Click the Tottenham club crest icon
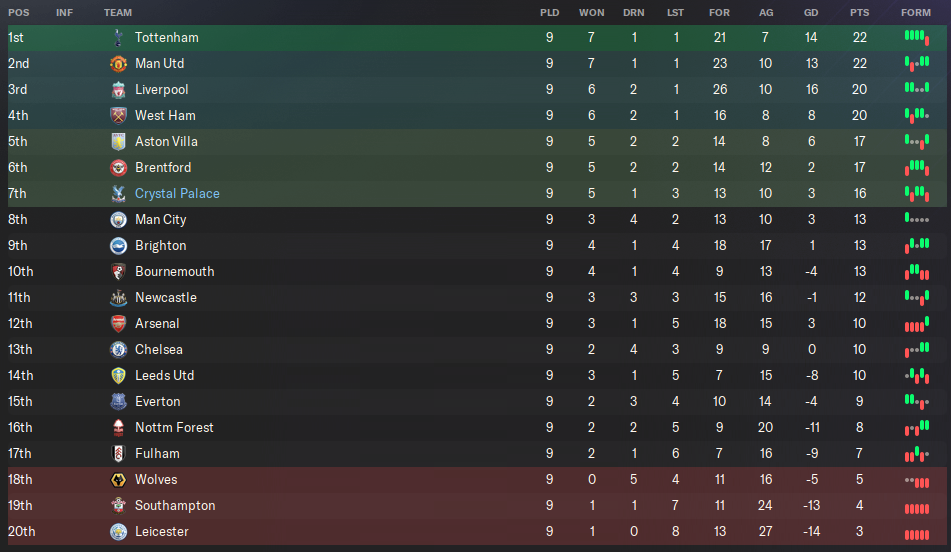 118,38
